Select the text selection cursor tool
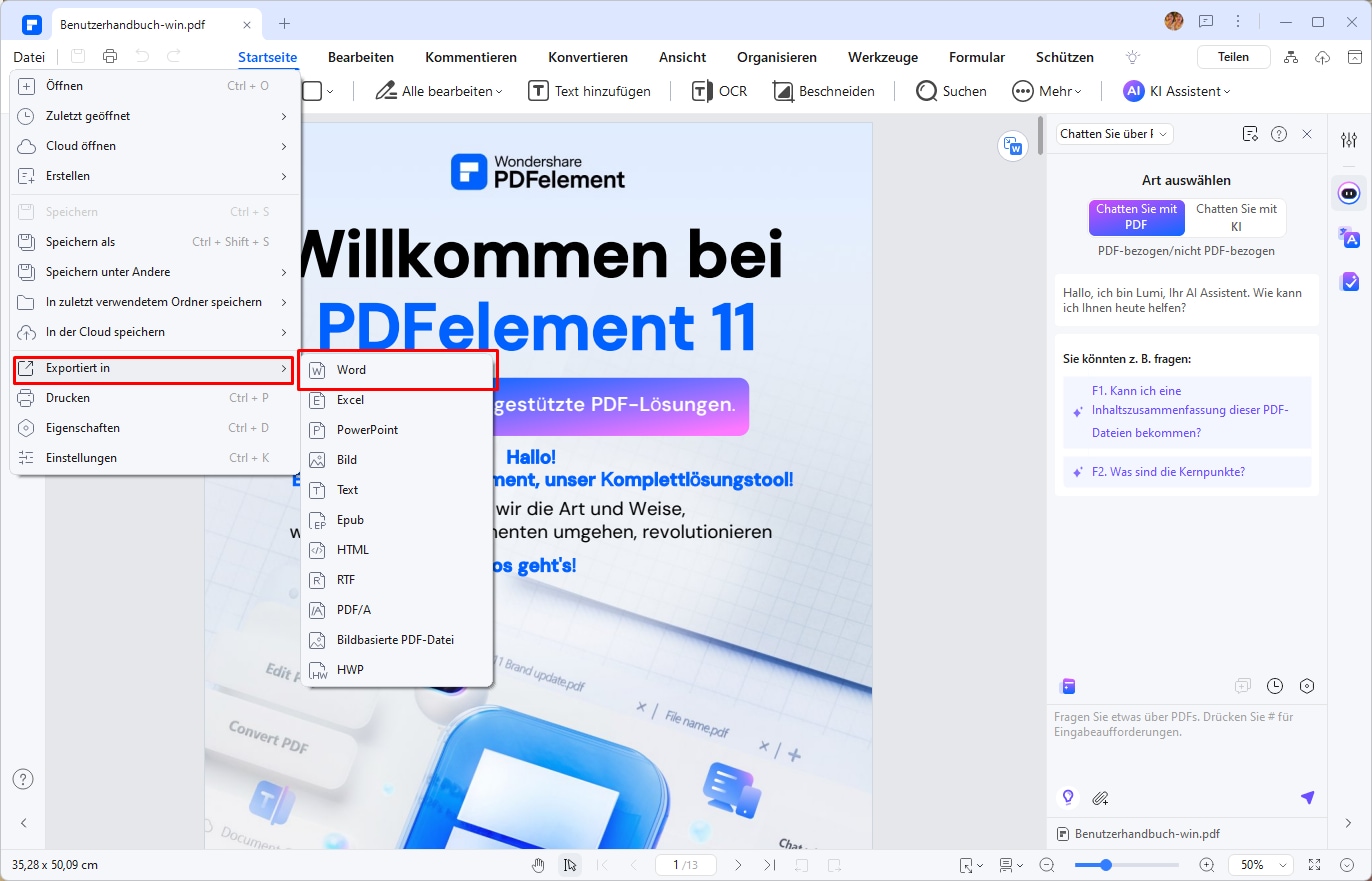Screen dimensions: 1372x881 click(x=569, y=864)
